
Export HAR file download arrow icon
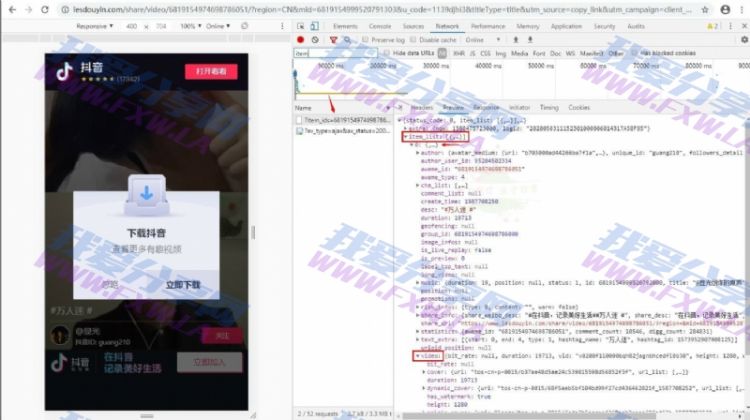point(530,40)
